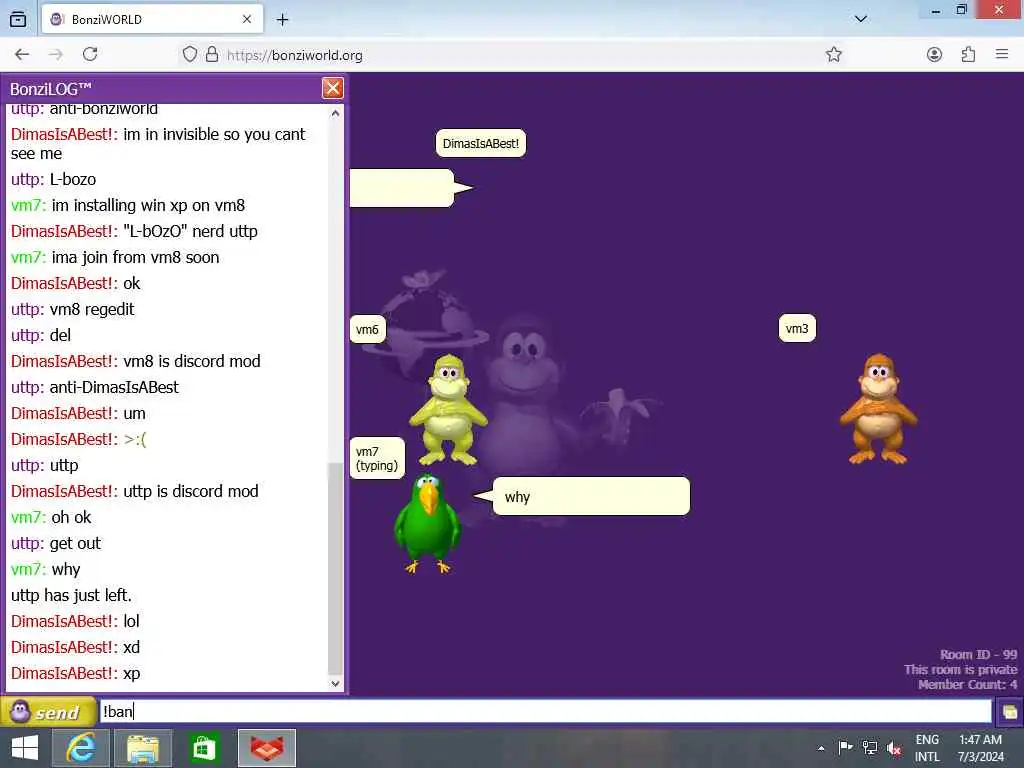Click log line 'uttp: L-bozo'
The image size is (1024, 768).
coord(54,179)
